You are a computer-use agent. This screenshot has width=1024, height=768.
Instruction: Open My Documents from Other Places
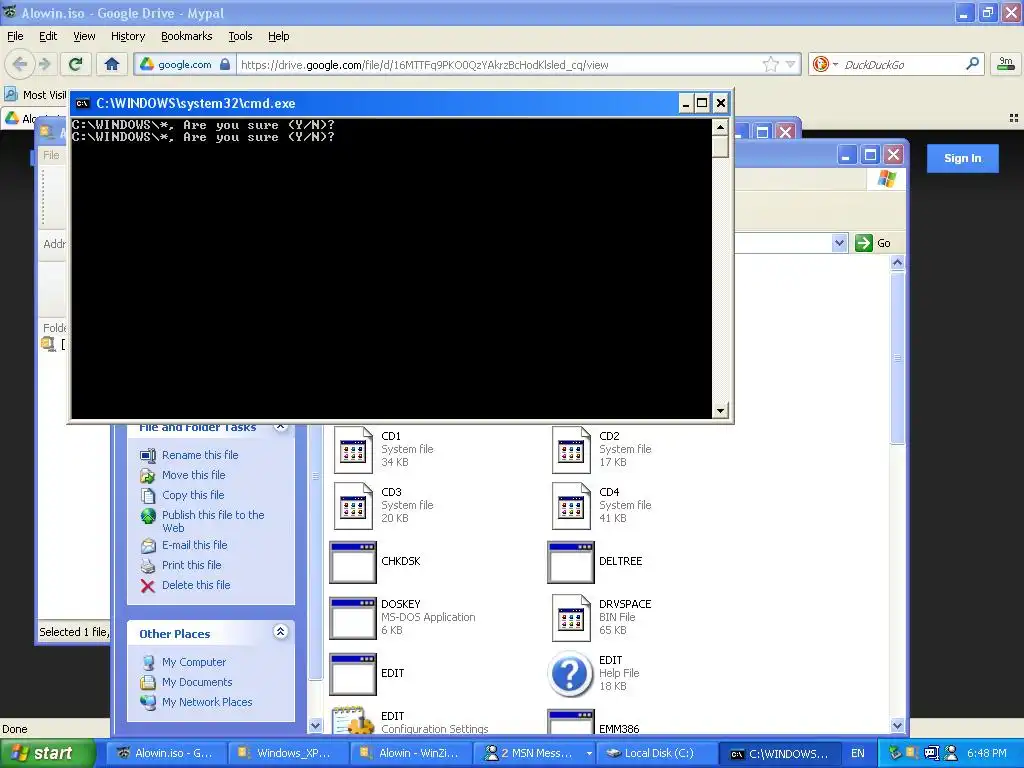coord(197,682)
